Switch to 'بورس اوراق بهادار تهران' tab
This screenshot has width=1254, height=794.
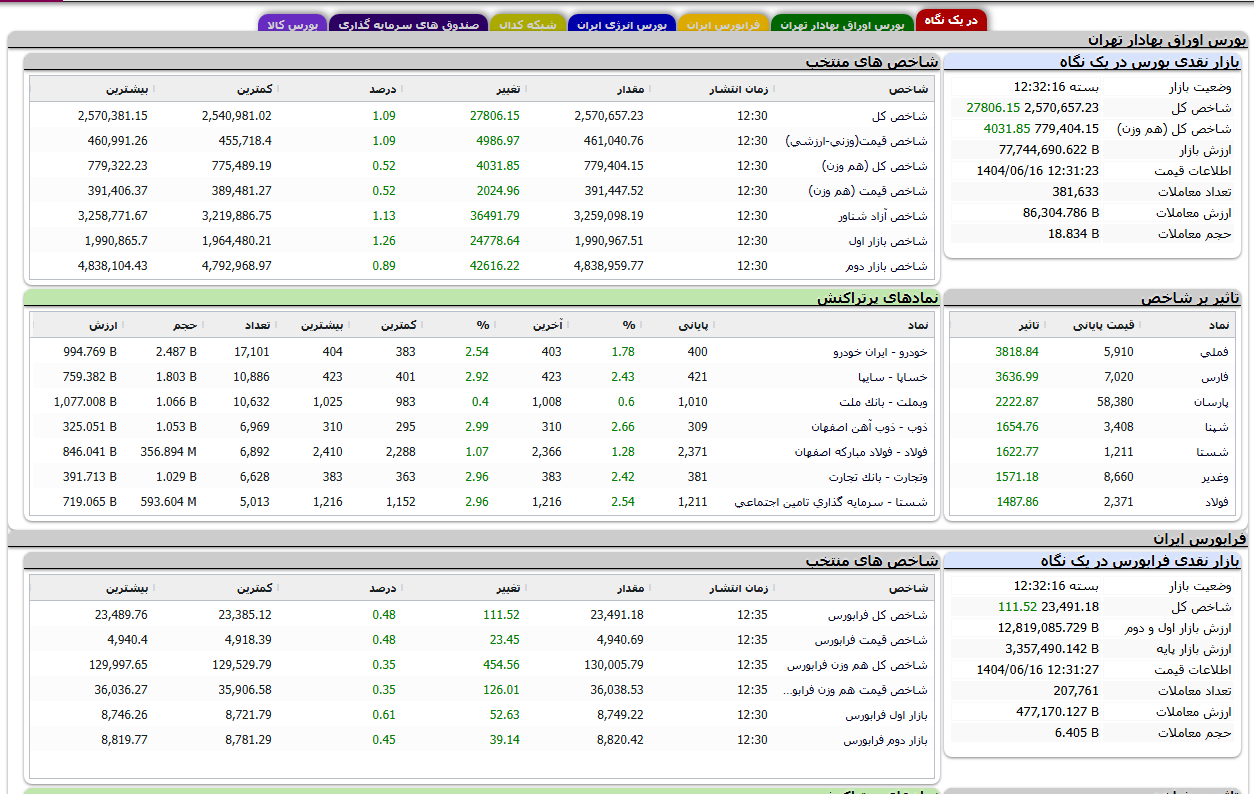pos(842,24)
